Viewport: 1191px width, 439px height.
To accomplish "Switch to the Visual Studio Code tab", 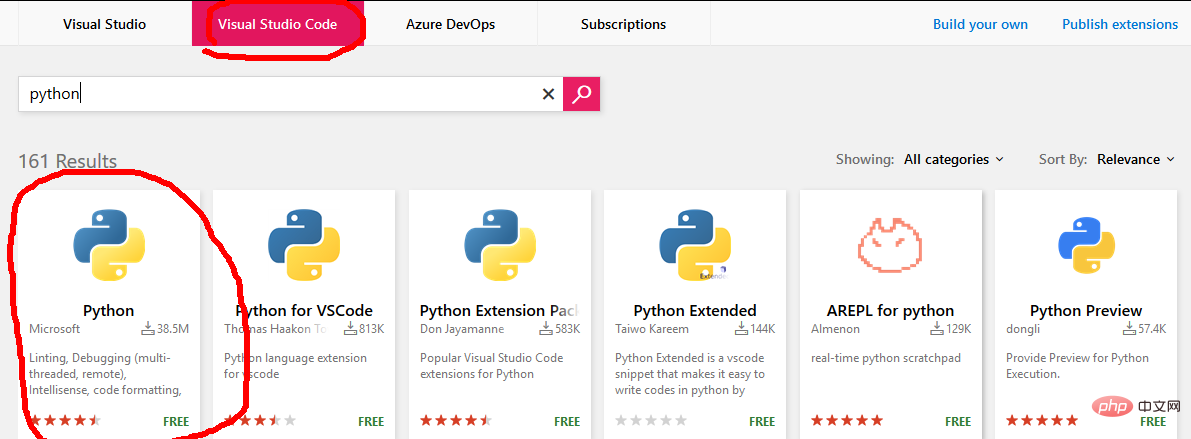I will 277,24.
